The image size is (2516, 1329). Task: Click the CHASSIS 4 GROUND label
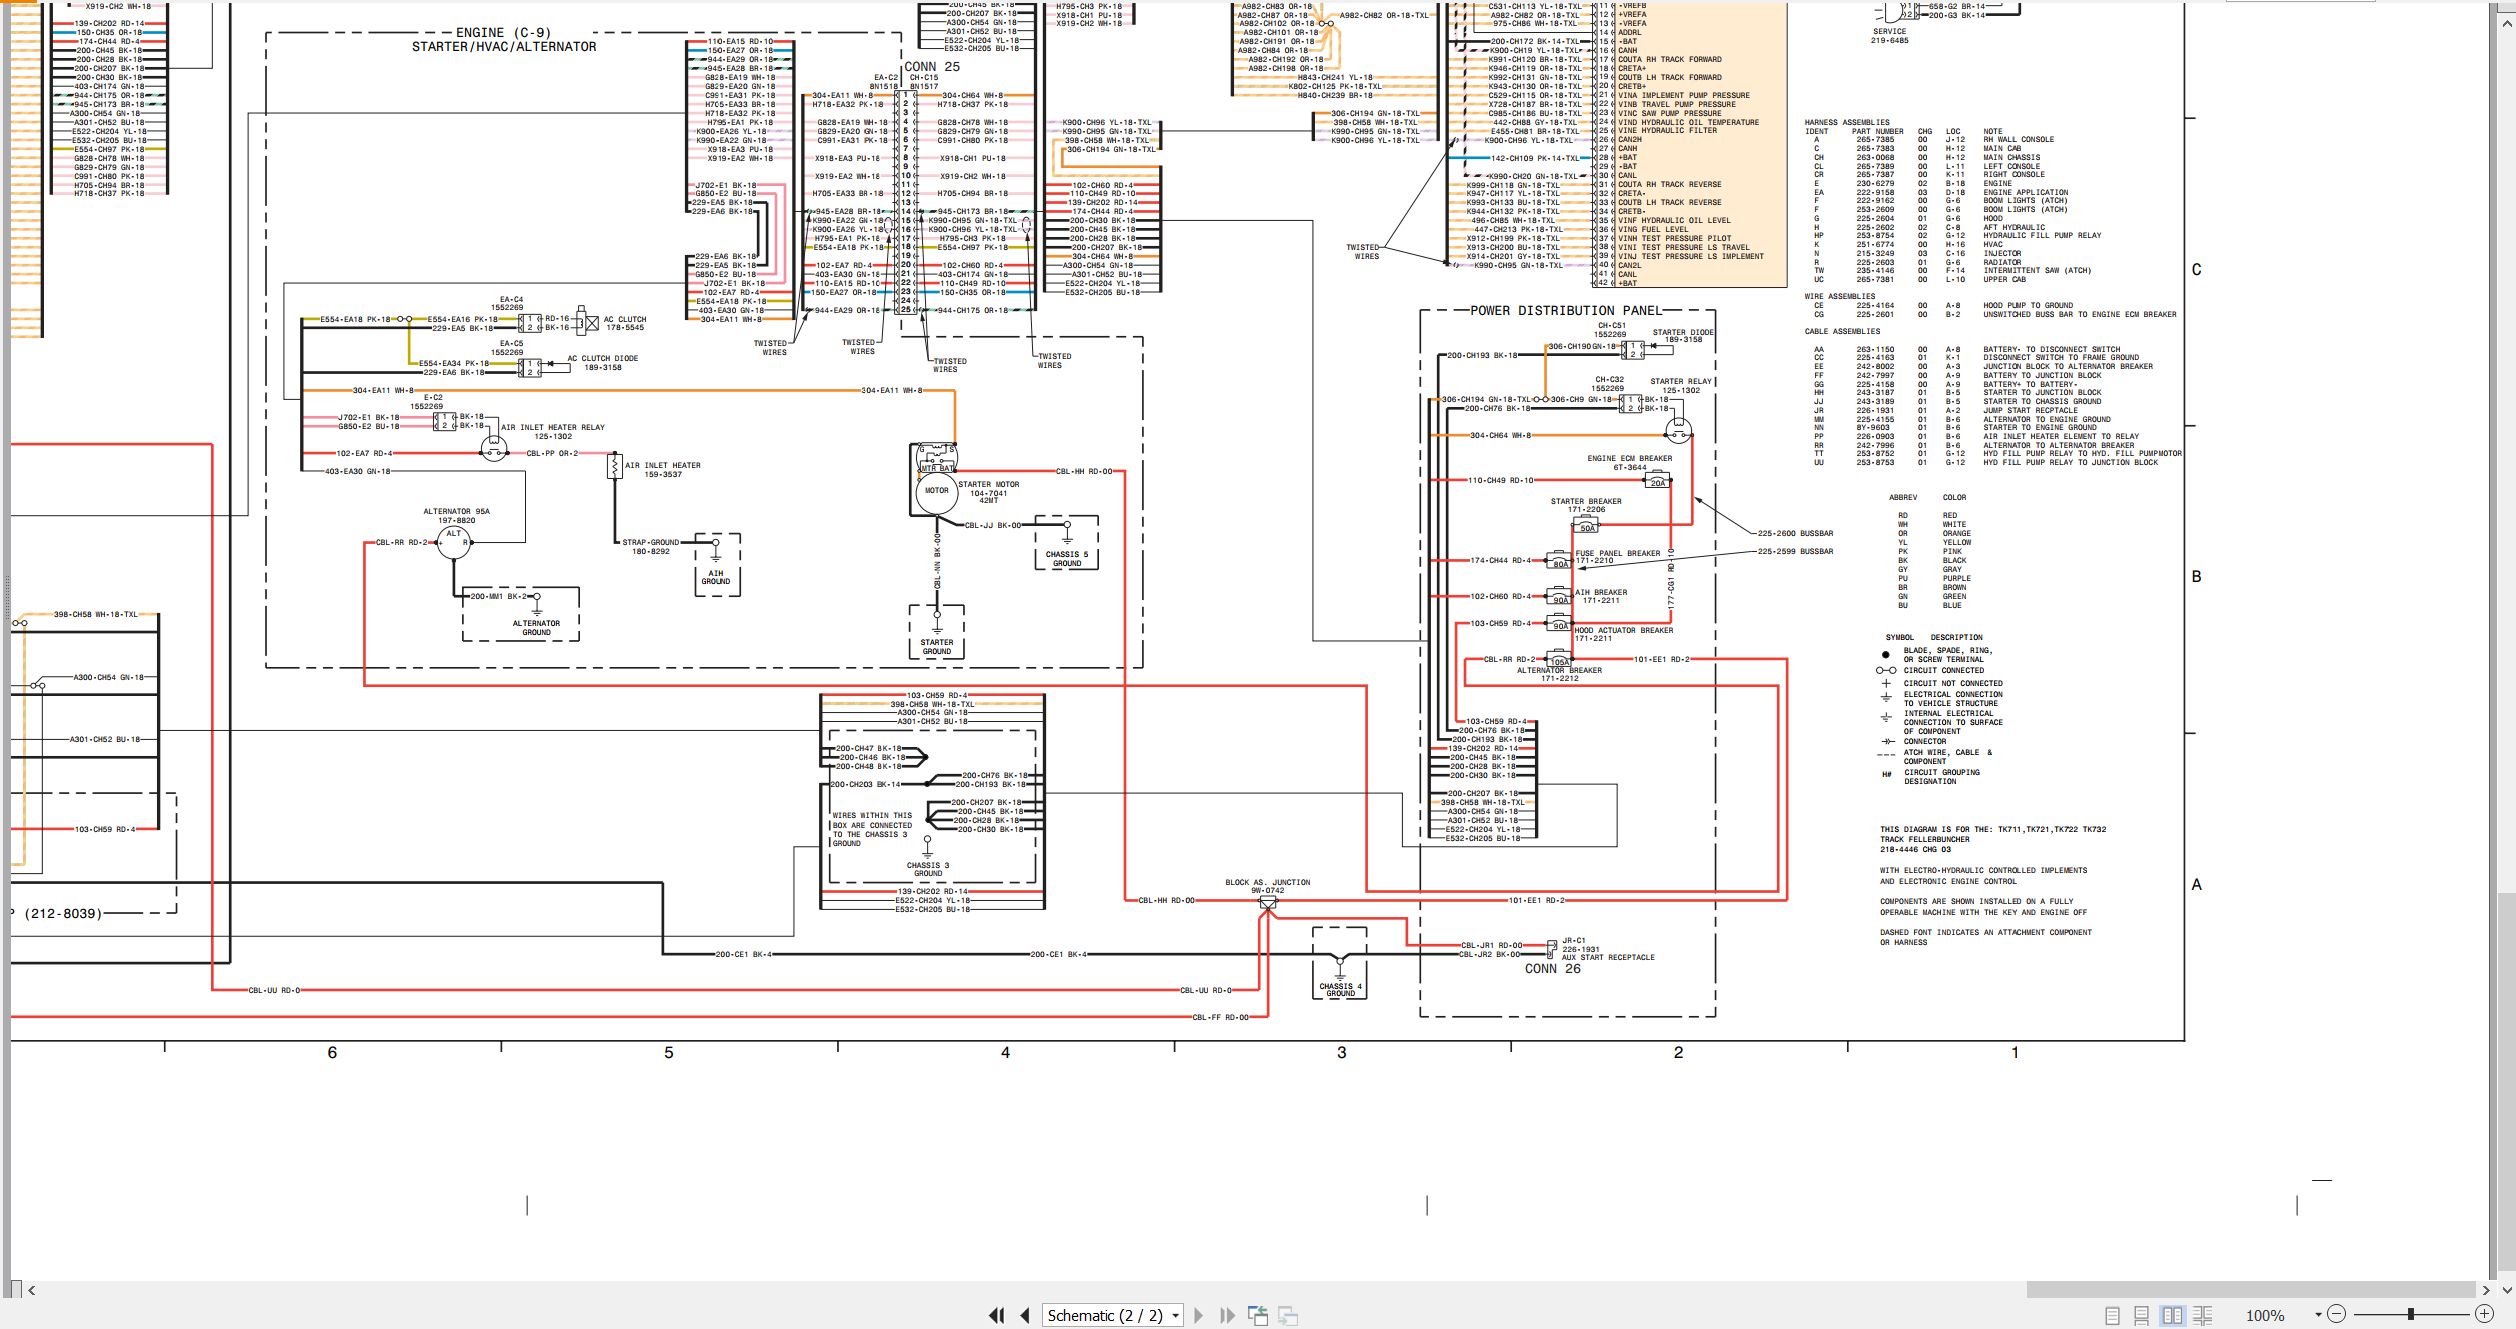point(1340,990)
